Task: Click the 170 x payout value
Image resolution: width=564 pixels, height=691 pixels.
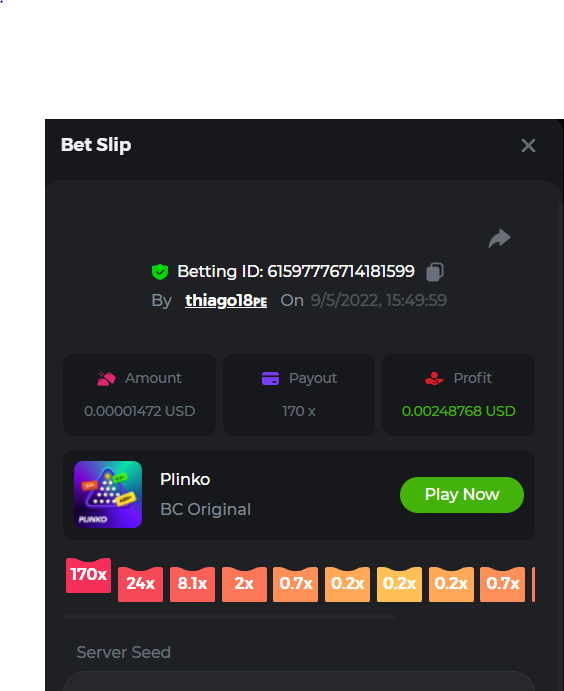Action: pyautogui.click(x=299, y=411)
